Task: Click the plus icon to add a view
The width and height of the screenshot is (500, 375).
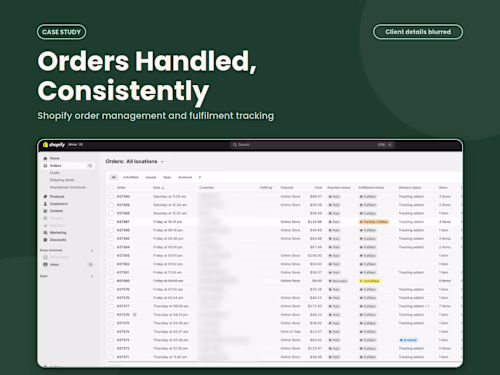Action: [x=200, y=177]
